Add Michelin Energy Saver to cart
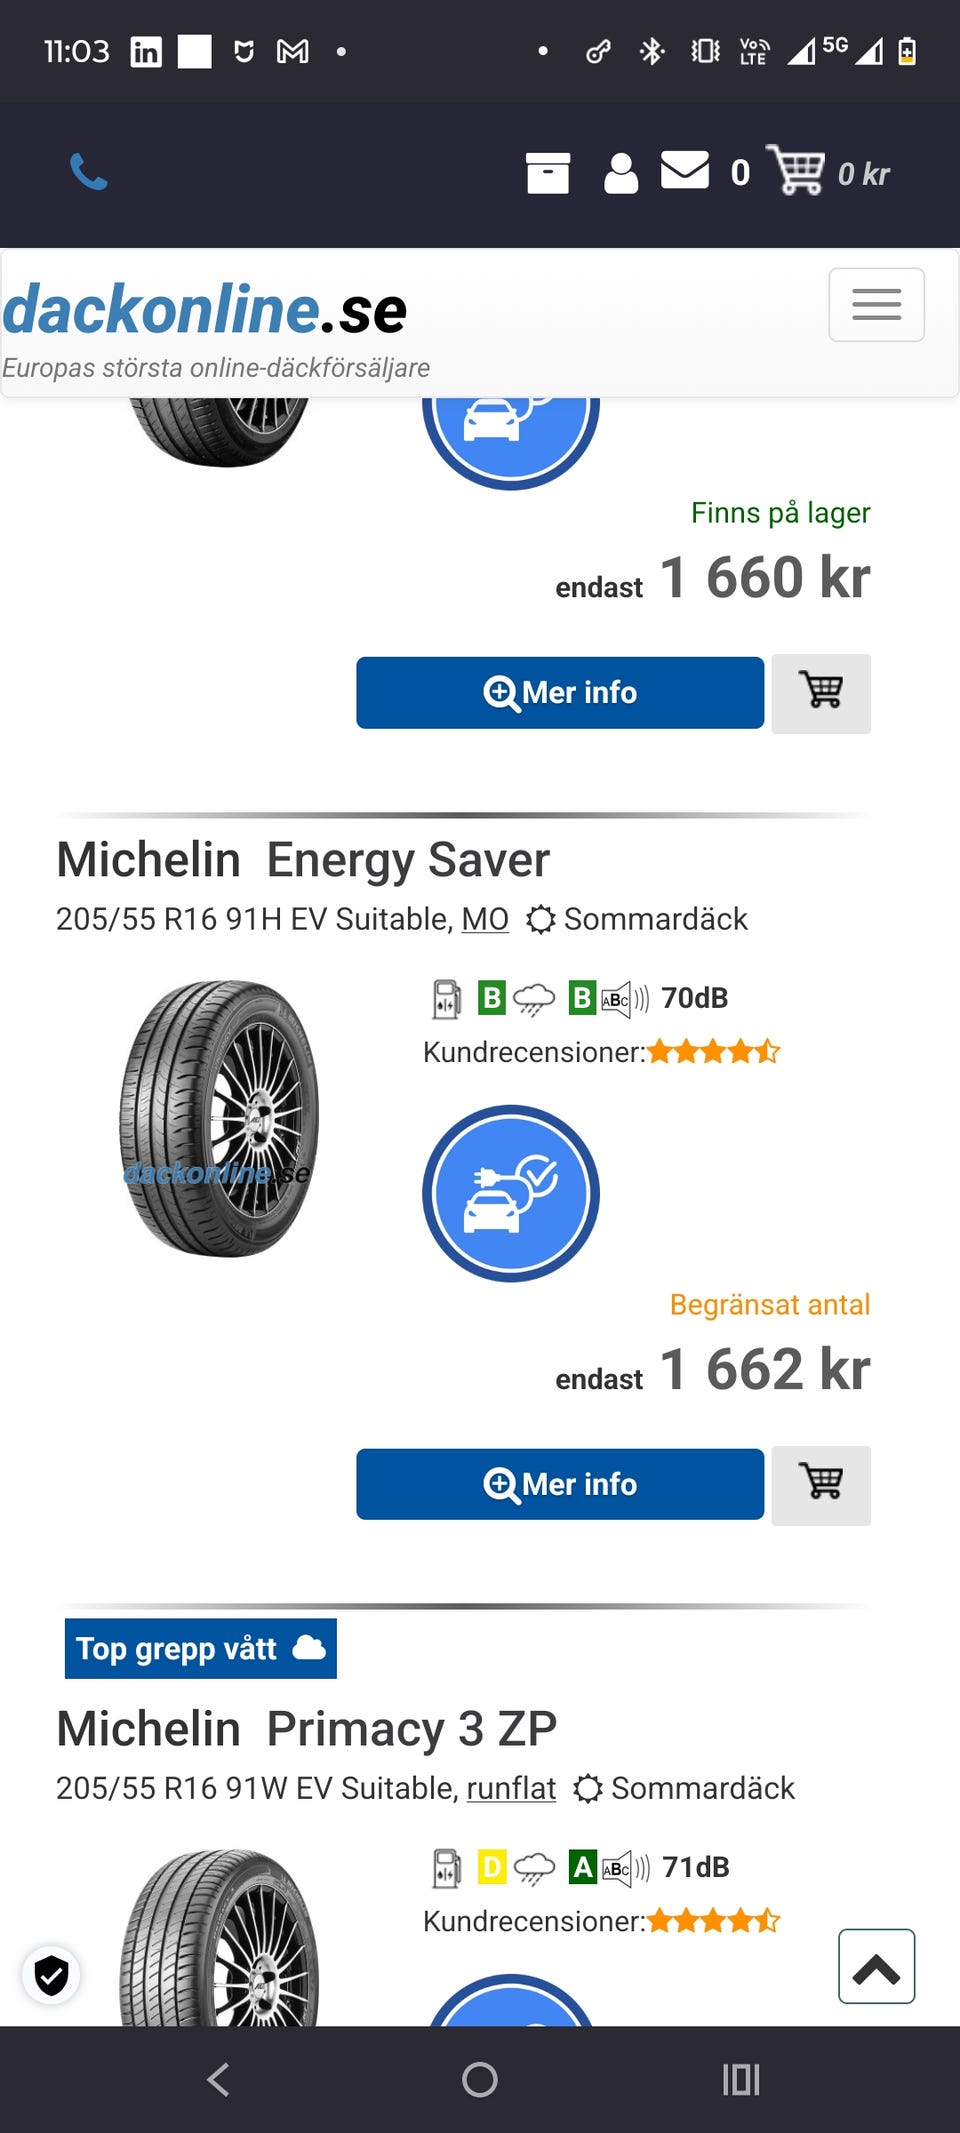The image size is (960, 2133). [821, 1485]
